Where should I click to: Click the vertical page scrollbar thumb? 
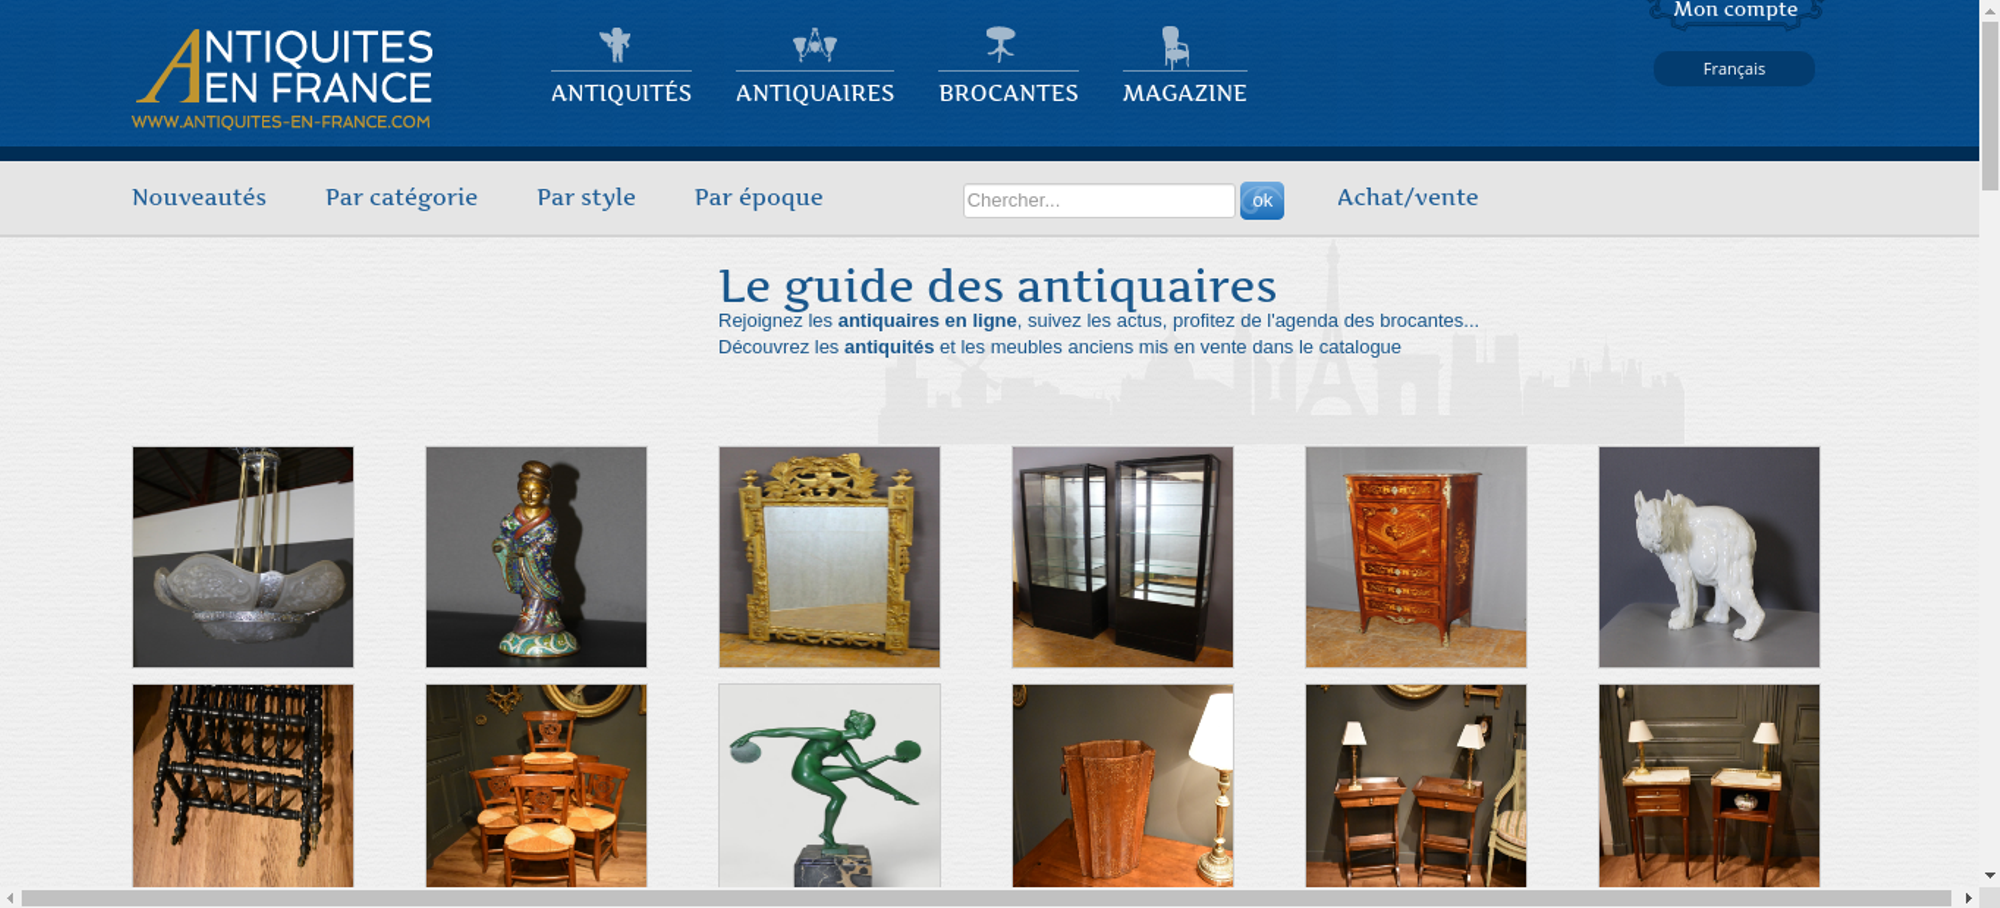point(1989,105)
